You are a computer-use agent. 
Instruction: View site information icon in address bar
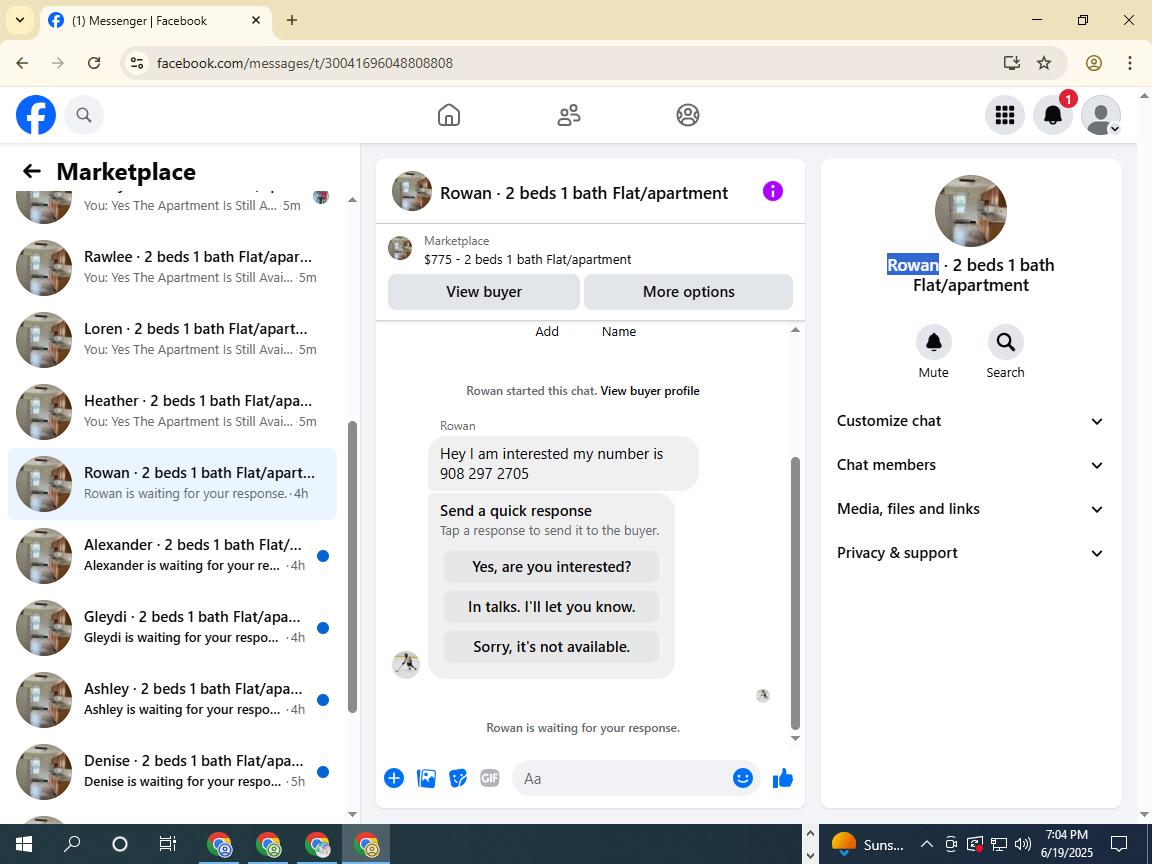[137, 63]
